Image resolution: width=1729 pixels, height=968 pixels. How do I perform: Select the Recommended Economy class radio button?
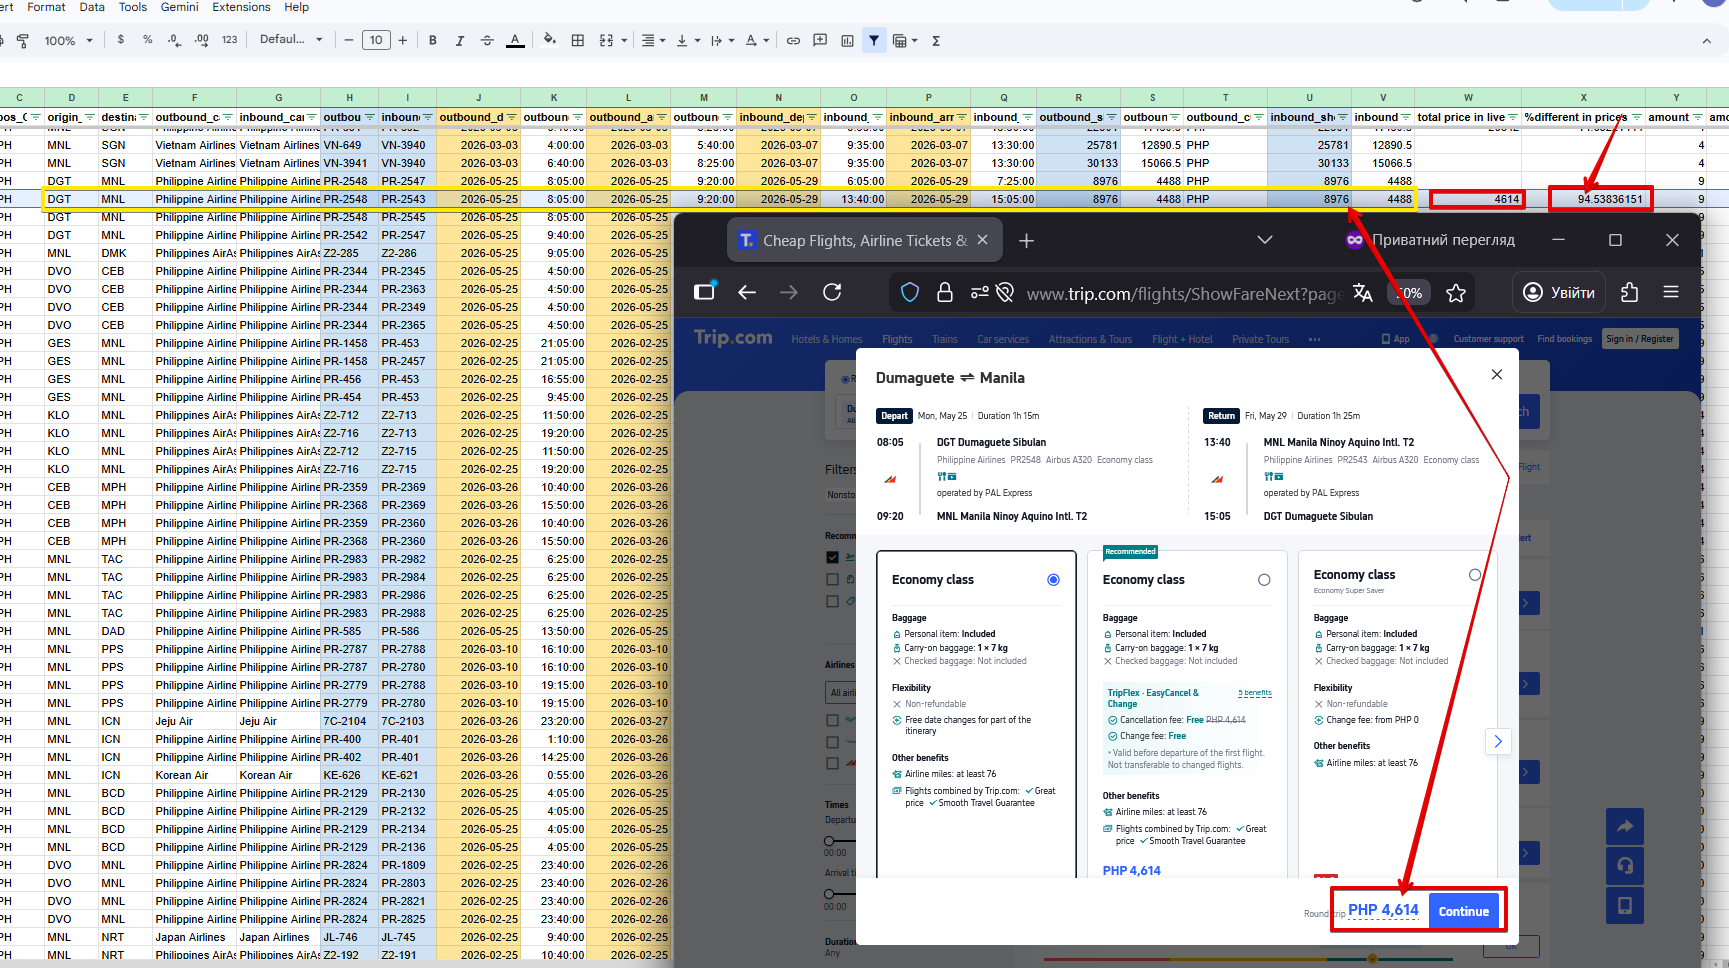click(1264, 580)
